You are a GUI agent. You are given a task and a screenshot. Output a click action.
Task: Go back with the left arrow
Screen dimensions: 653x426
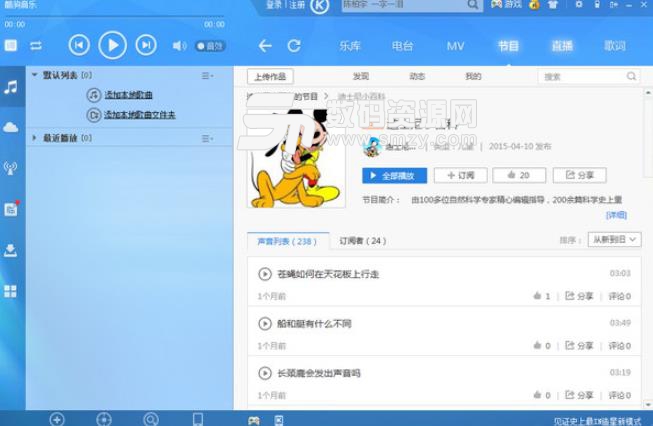265,45
